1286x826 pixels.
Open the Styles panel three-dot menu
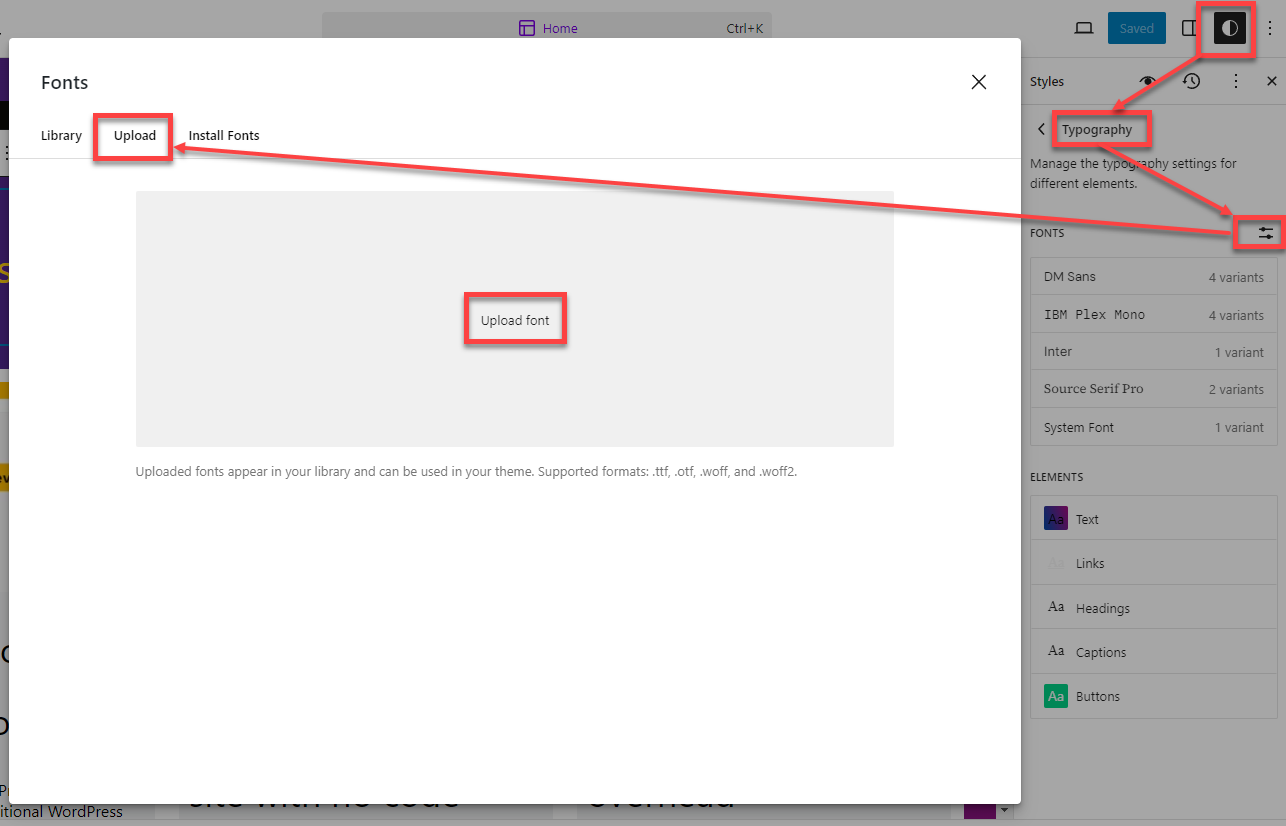(x=1236, y=81)
